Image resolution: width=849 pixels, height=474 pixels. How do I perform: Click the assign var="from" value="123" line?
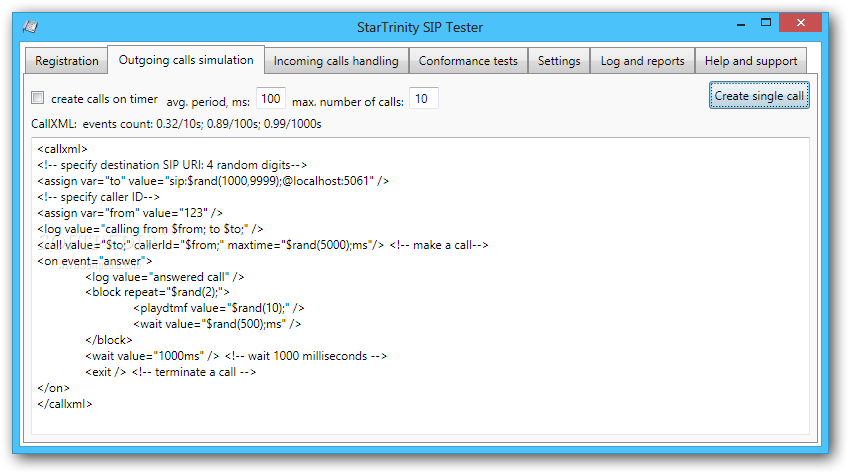click(x=130, y=213)
